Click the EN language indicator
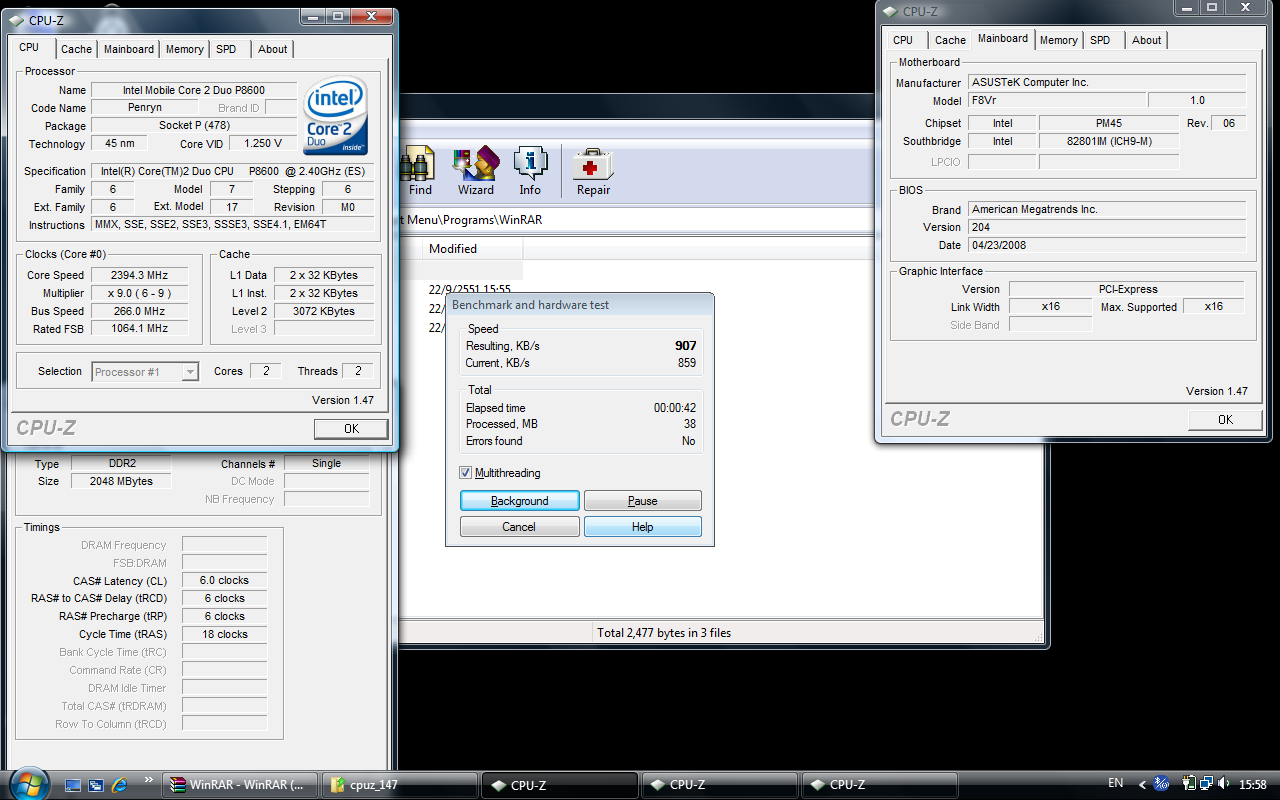 [1116, 784]
